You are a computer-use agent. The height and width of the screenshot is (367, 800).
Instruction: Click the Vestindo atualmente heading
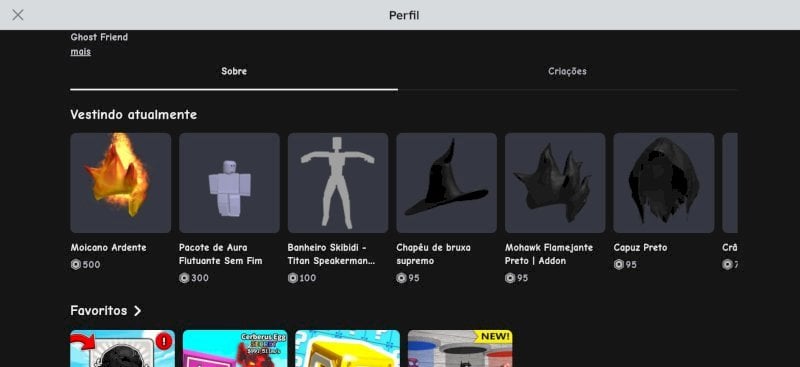(134, 115)
